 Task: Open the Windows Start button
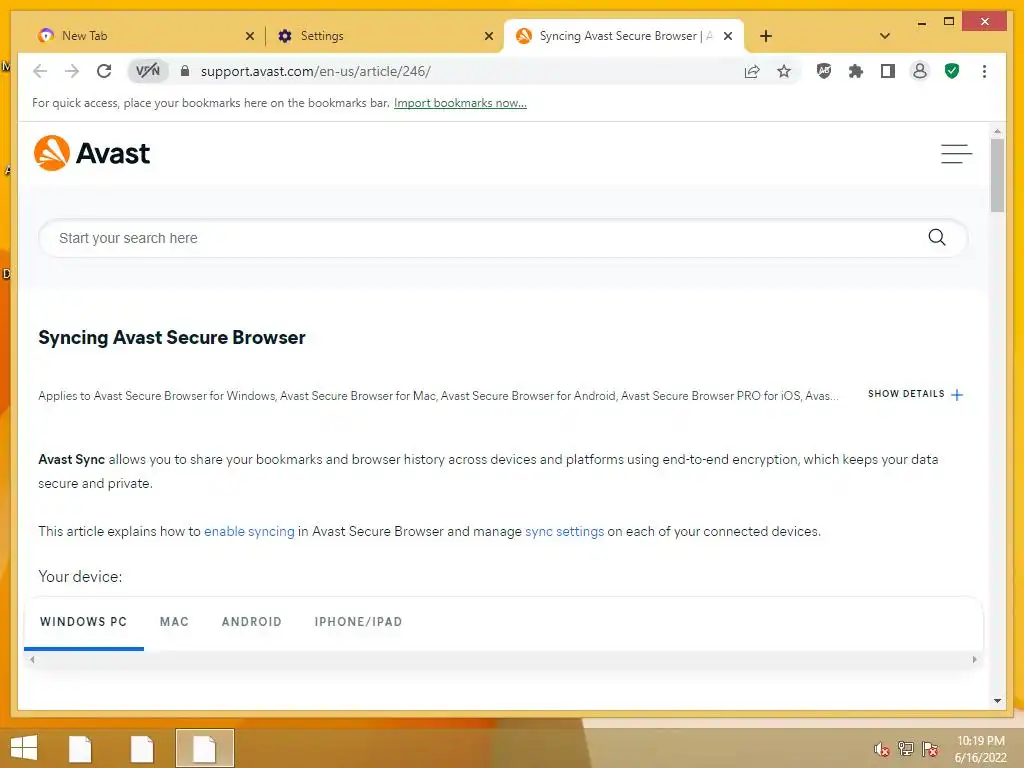click(x=24, y=748)
